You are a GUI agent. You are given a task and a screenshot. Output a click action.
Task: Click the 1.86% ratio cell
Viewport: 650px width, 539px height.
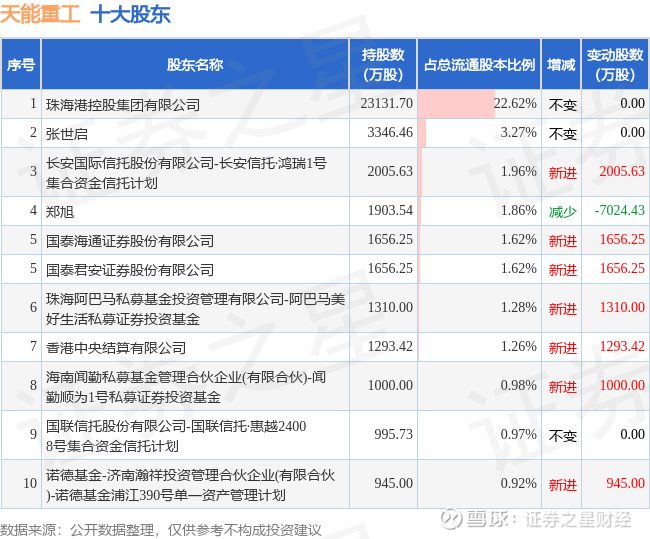coord(479,211)
